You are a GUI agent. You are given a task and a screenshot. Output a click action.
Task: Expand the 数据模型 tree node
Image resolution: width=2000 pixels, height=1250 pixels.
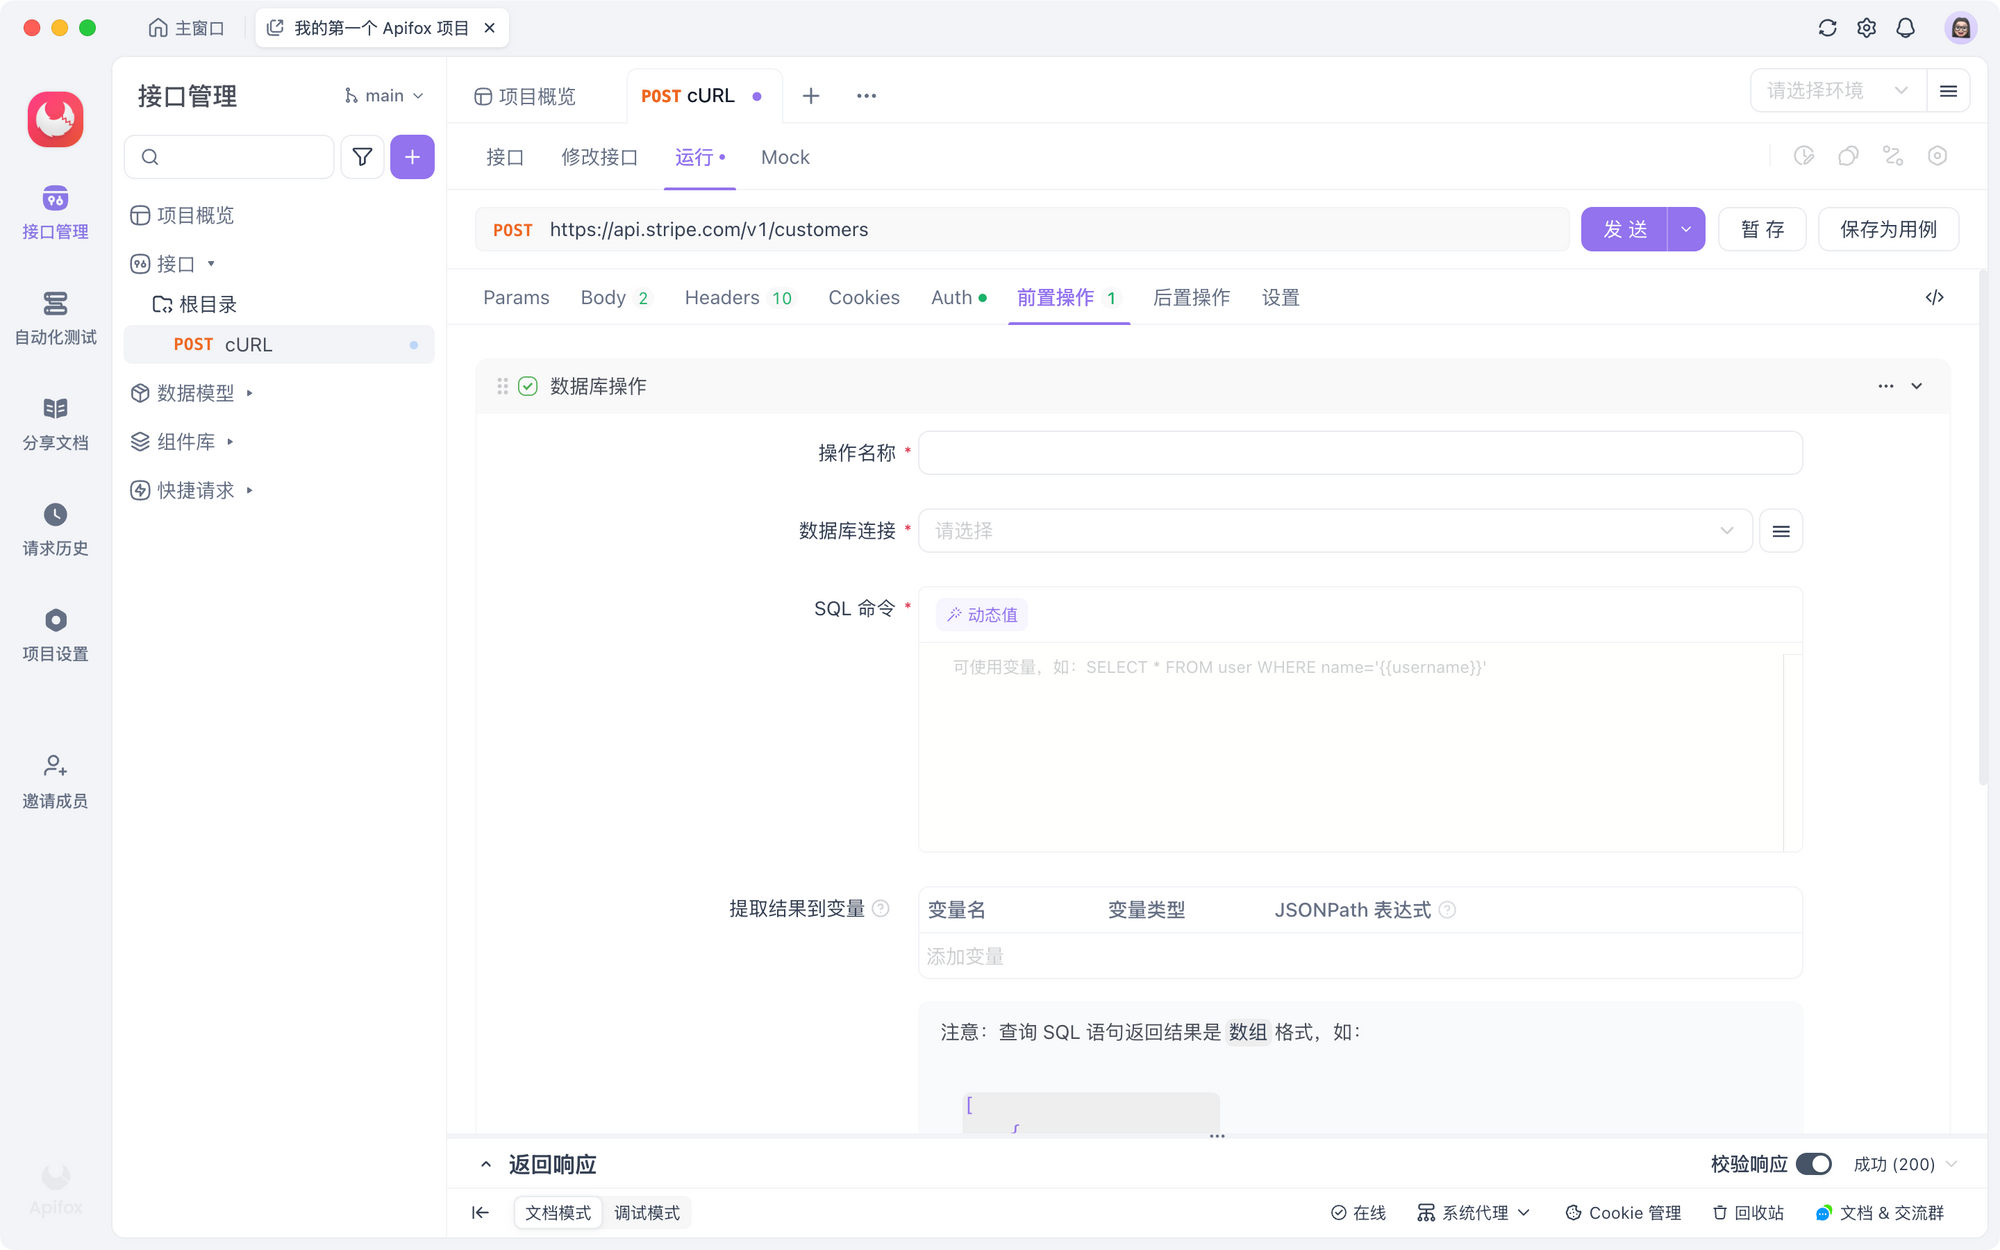point(249,393)
